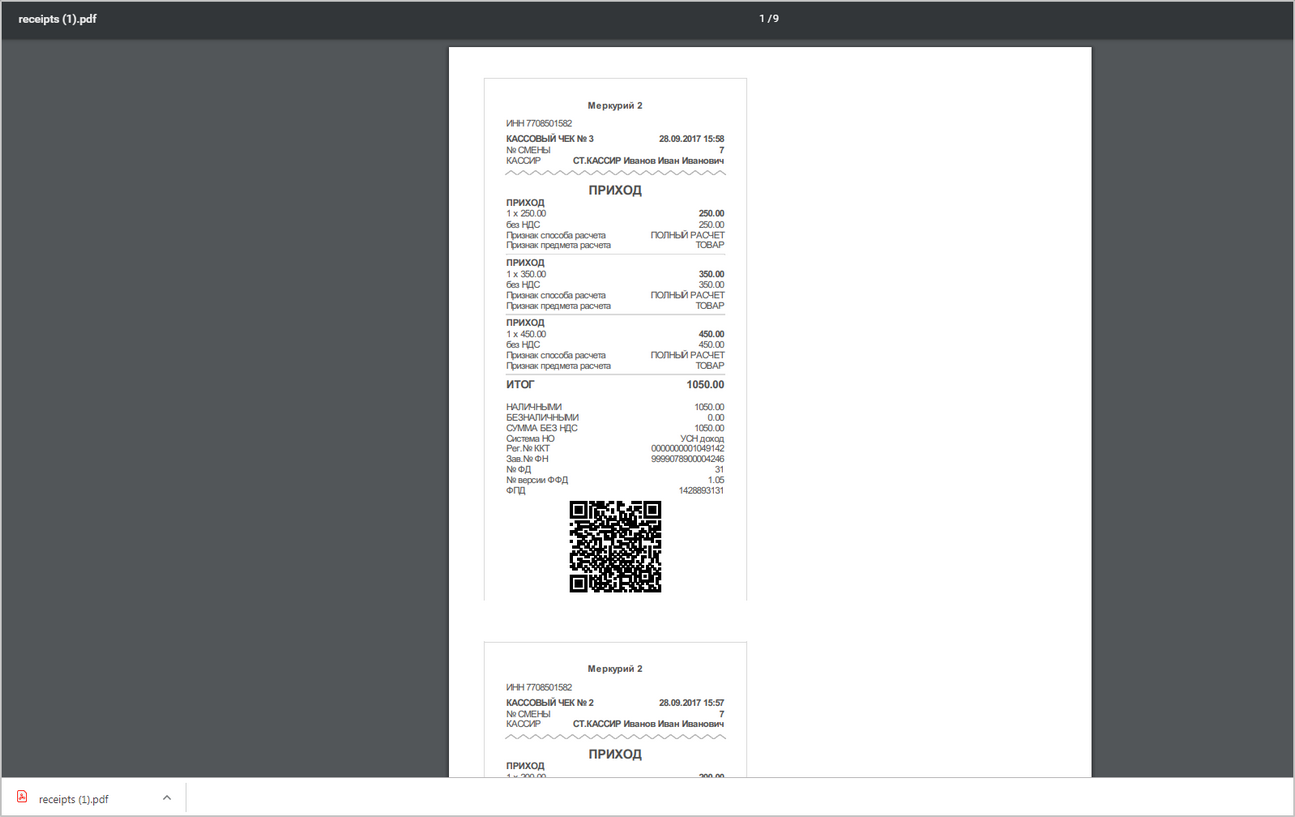
Task: Select ИНН 7708501582 on the first receipt
Action: pos(539,124)
